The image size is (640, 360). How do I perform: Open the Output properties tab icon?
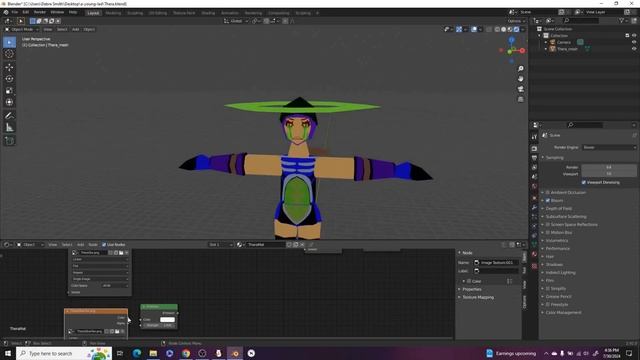click(534, 158)
